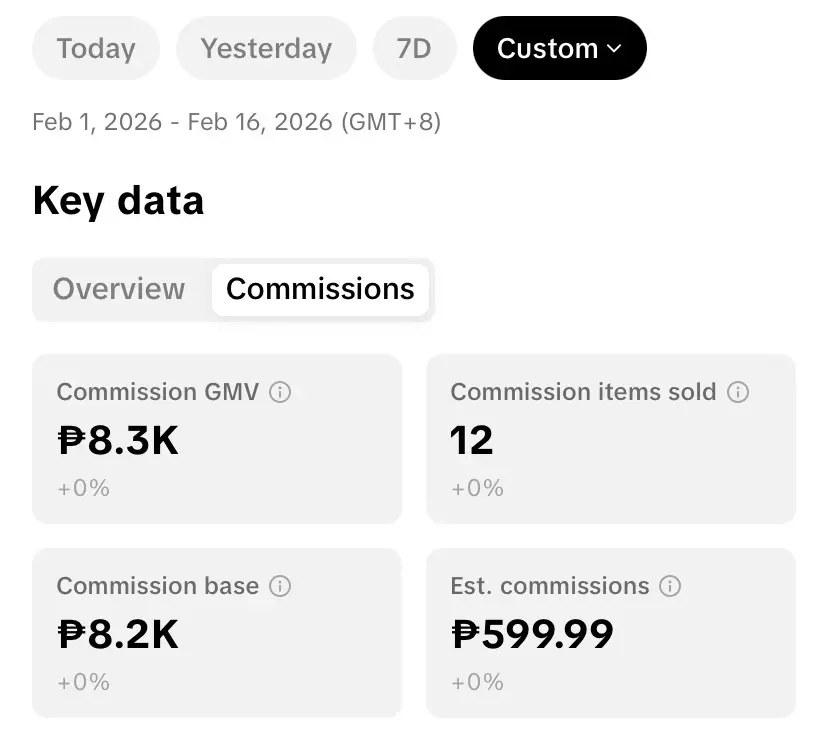The height and width of the screenshot is (744, 828).
Task: Open the Est. commissions ₱599.99 card
Action: [611, 633]
